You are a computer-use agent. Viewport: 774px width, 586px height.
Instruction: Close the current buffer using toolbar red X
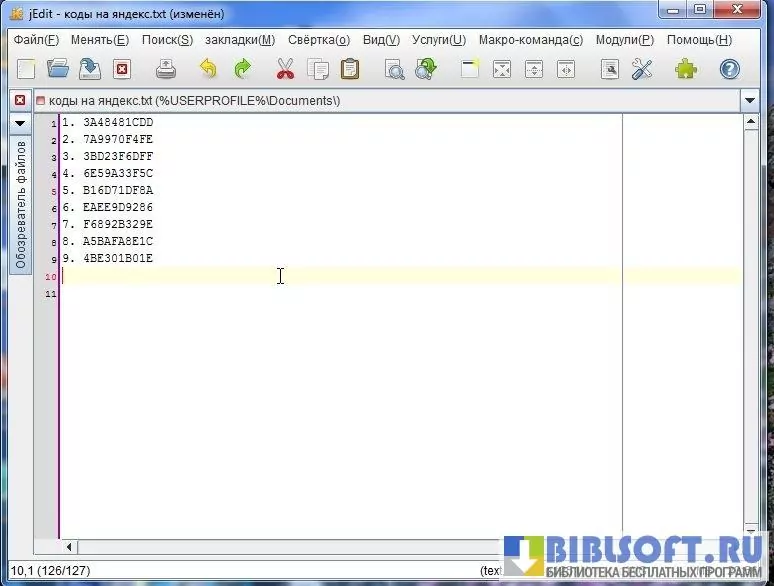pyautogui.click(x=122, y=69)
